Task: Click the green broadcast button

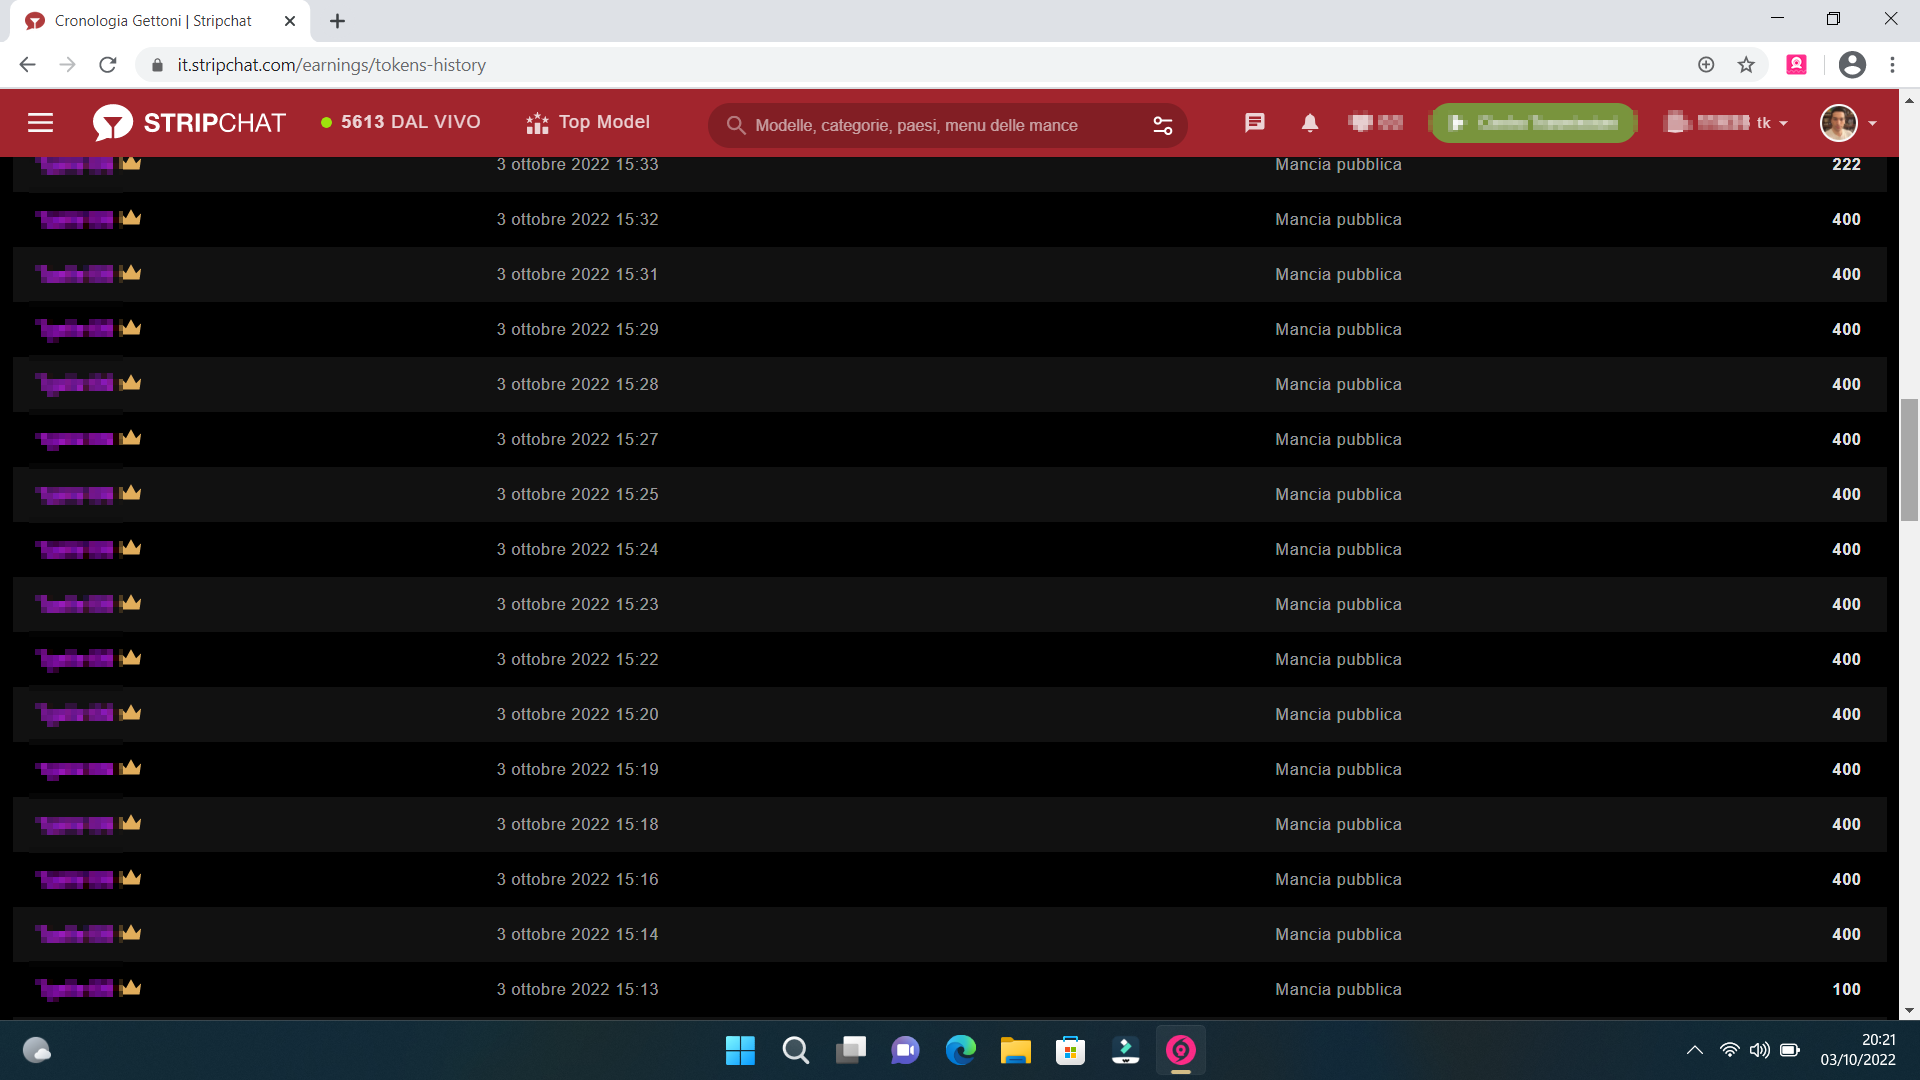Action: [1533, 123]
